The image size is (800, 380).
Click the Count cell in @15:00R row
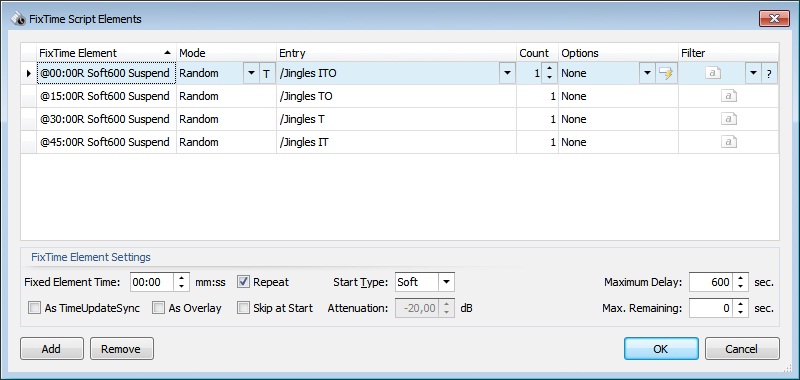(537, 96)
